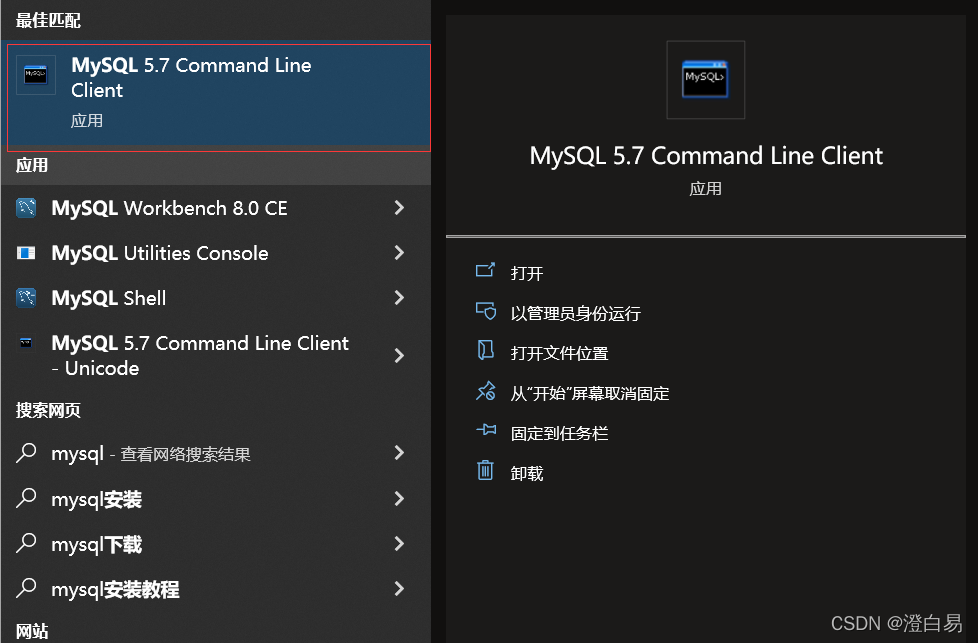This screenshot has width=978, height=643.
Task: Click the MySQL Workbench 8.0 CE icon
Action: 27,208
